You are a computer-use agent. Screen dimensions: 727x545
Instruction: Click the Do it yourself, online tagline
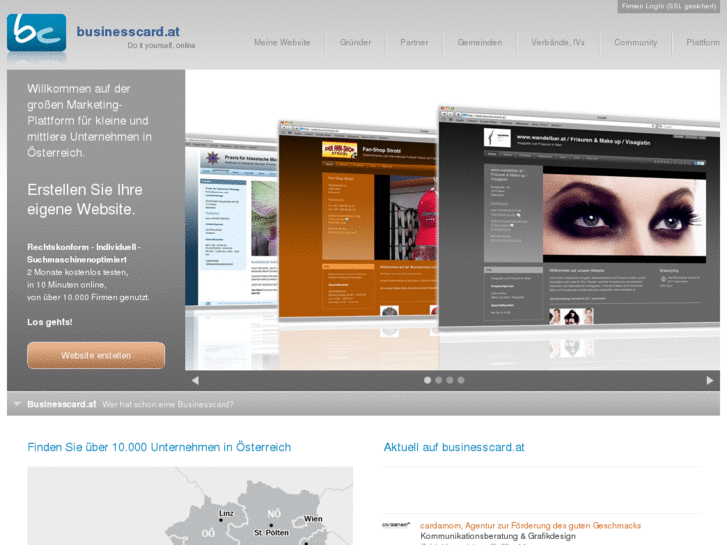(x=161, y=45)
